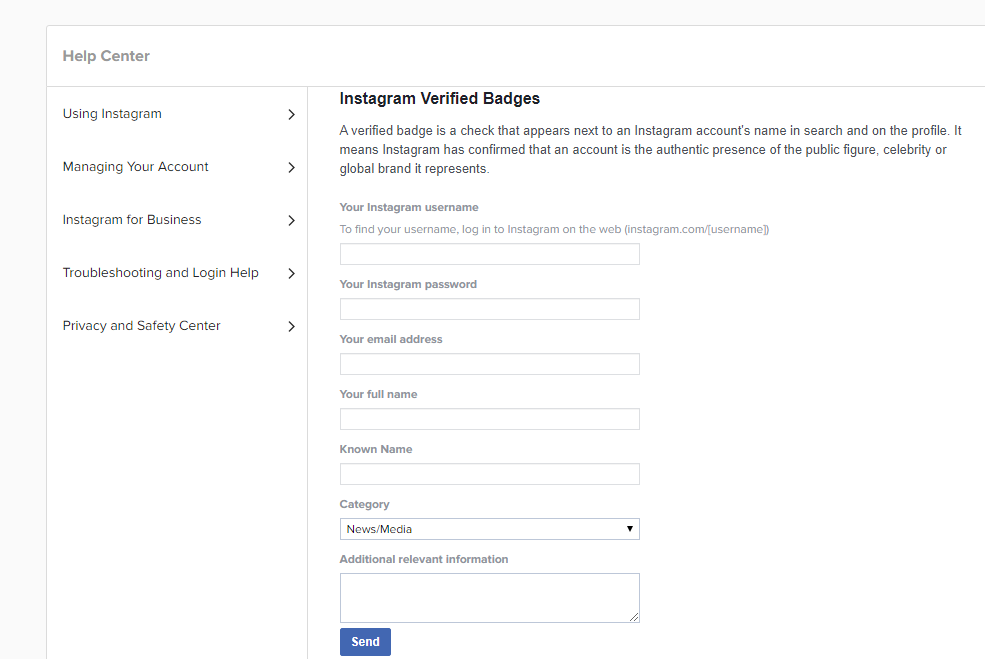Select the Instagram Verified Badges heading
985x659 pixels.
(x=440, y=99)
